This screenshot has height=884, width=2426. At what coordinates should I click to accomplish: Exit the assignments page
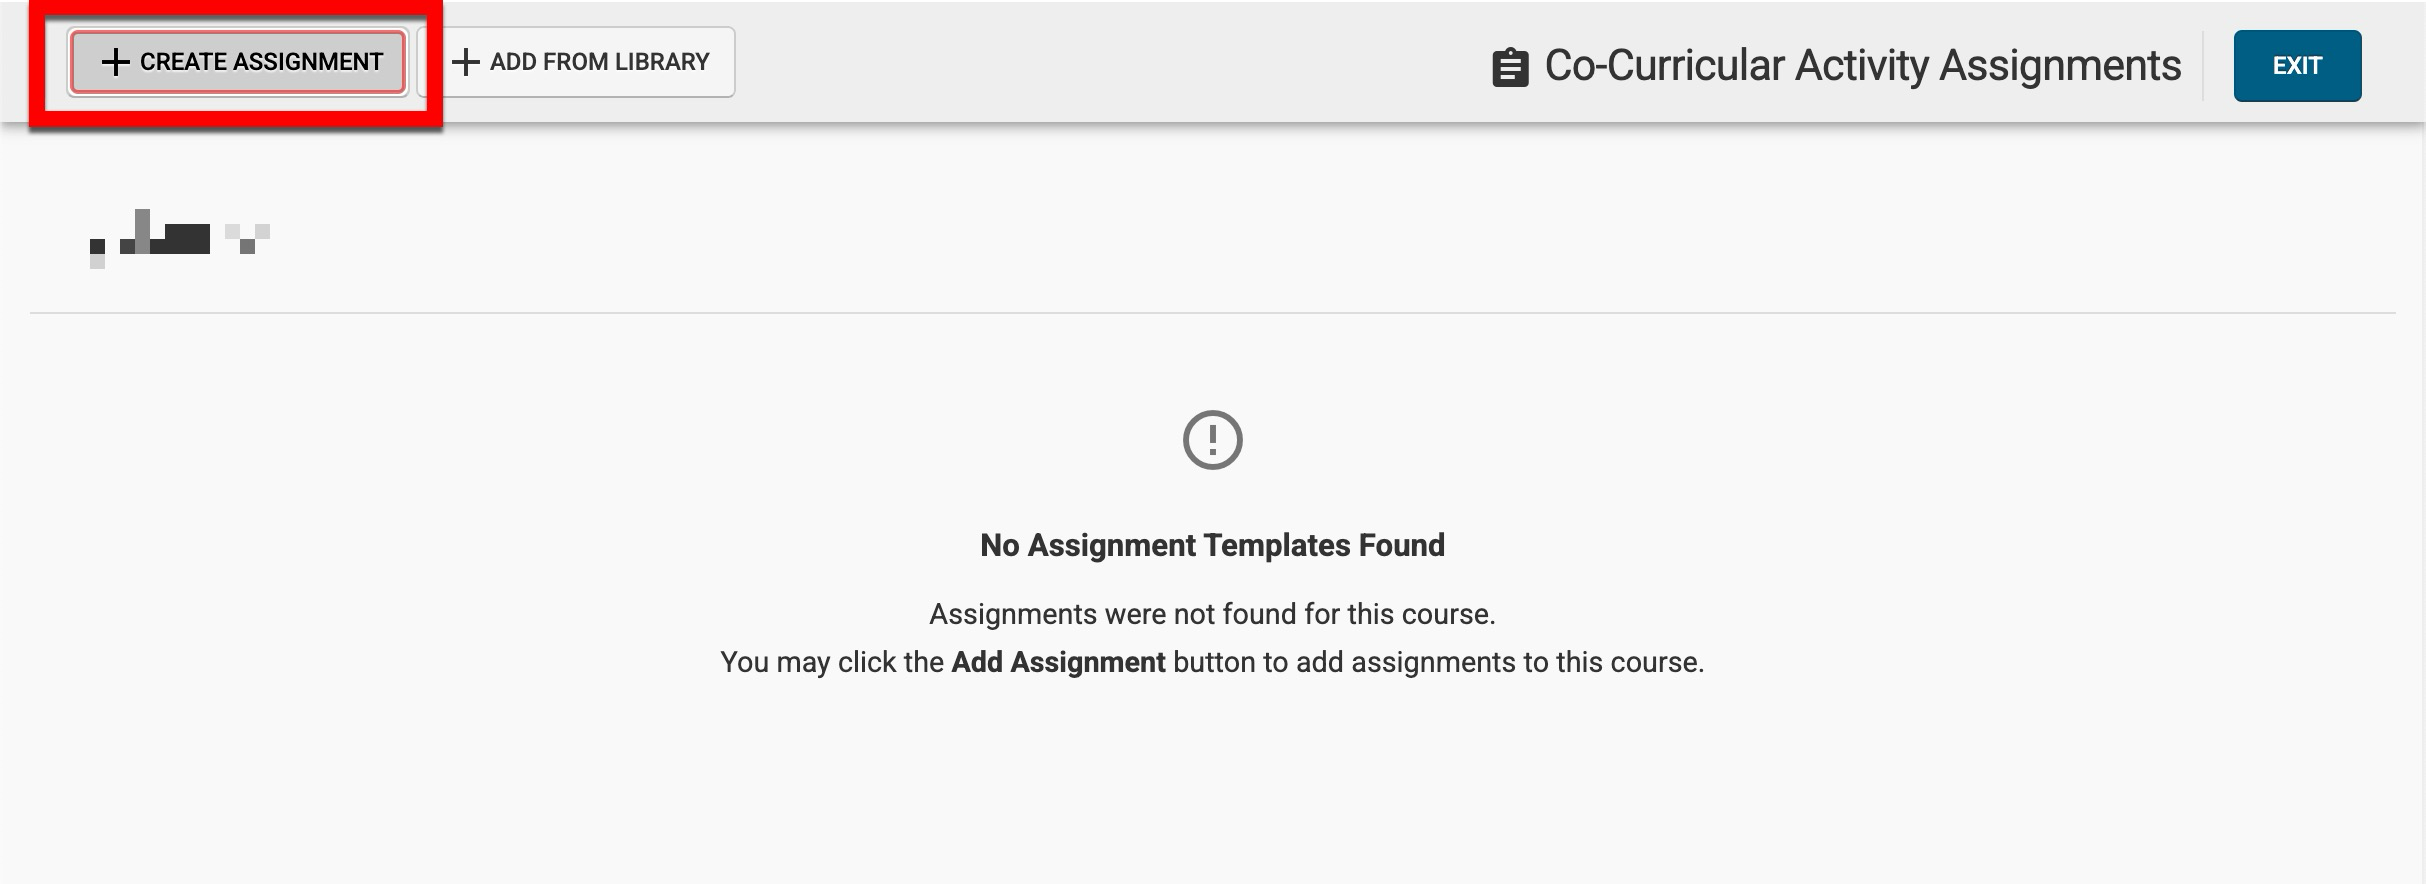[x=2297, y=66]
